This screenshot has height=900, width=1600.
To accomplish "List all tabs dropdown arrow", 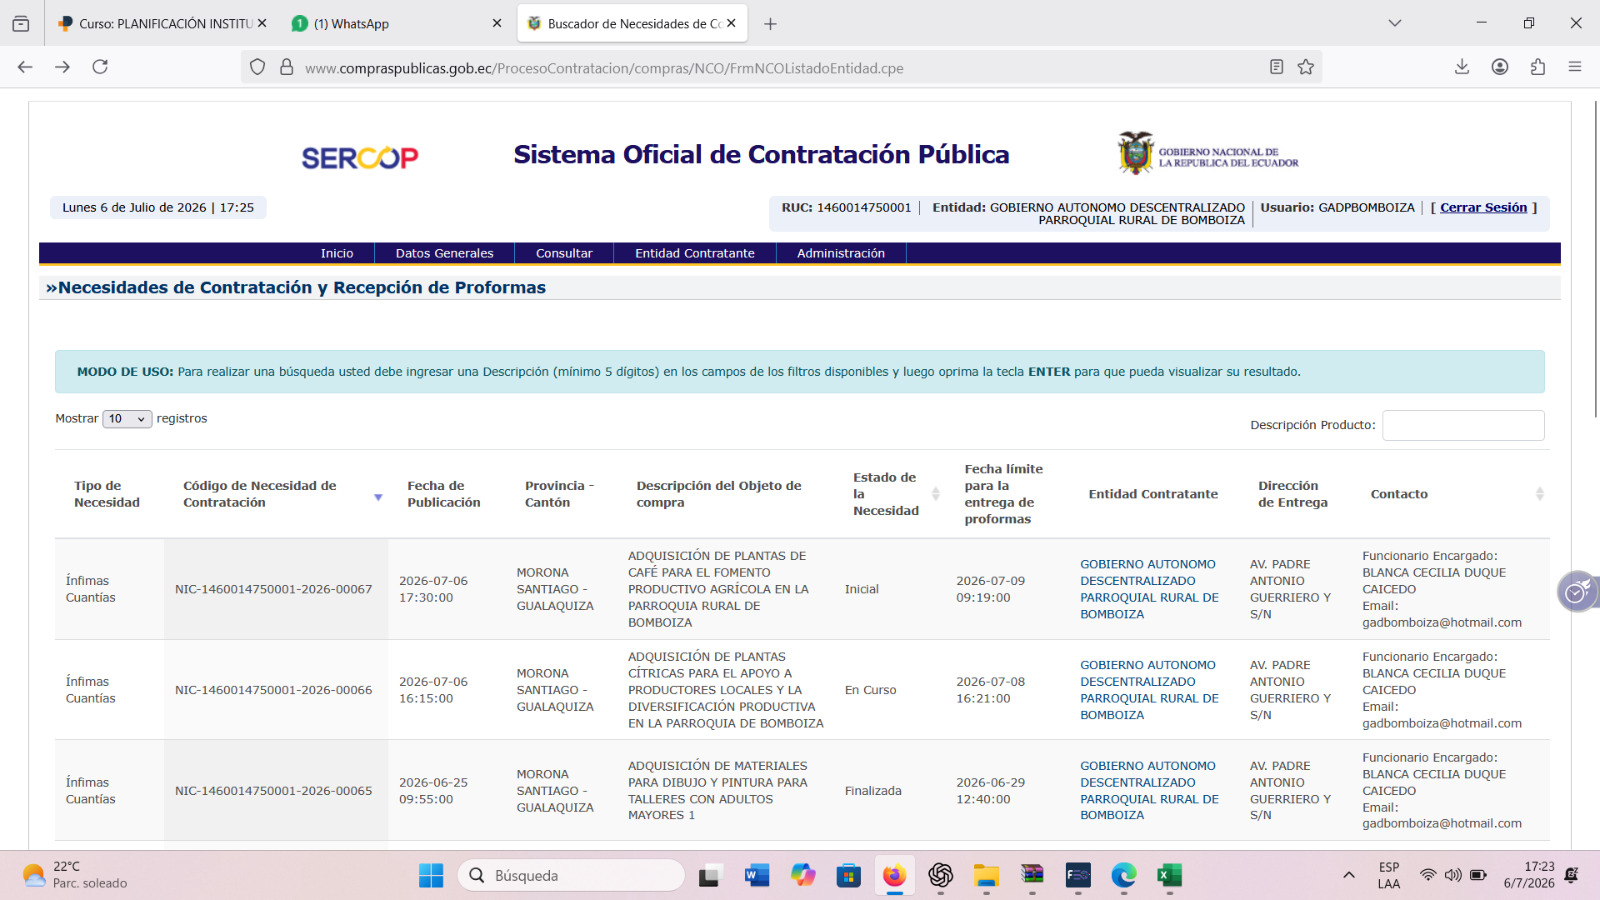I will tap(1395, 23).
